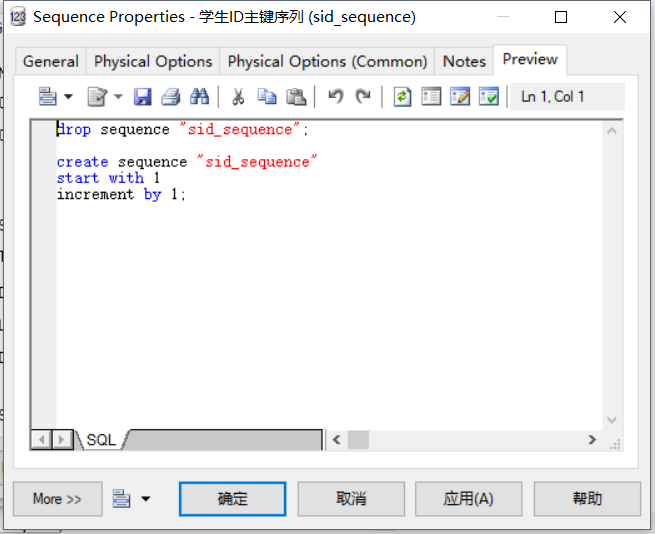Redo the last edit

tap(363, 96)
